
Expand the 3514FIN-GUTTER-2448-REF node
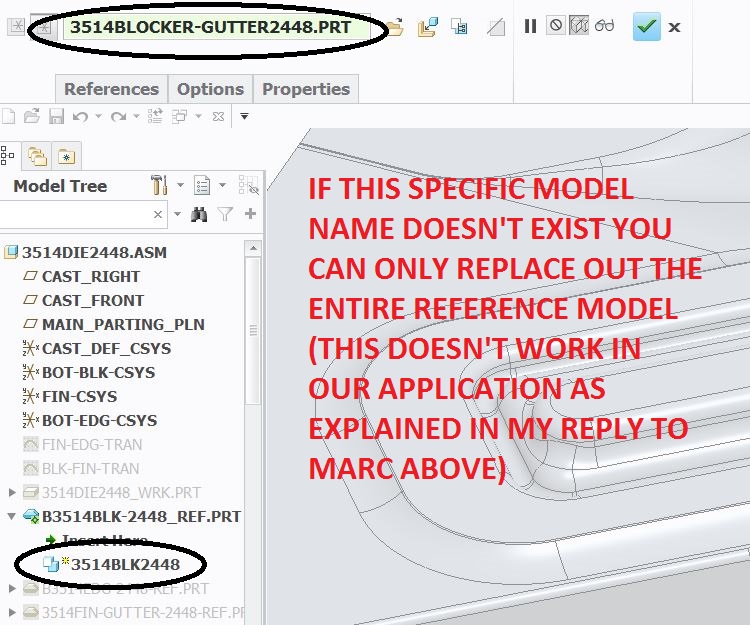pyautogui.click(x=12, y=612)
